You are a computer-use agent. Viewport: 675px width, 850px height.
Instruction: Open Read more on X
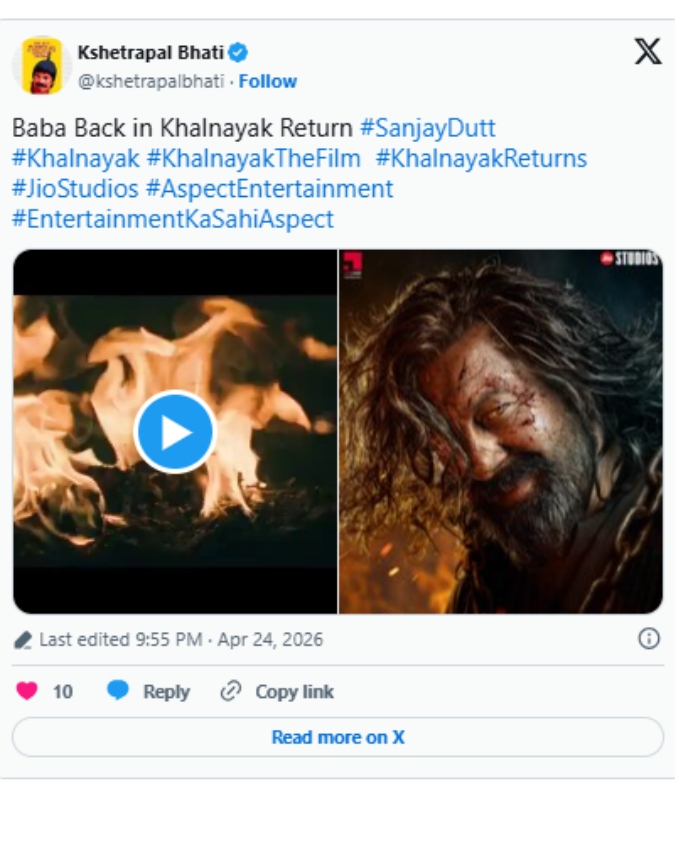click(338, 737)
